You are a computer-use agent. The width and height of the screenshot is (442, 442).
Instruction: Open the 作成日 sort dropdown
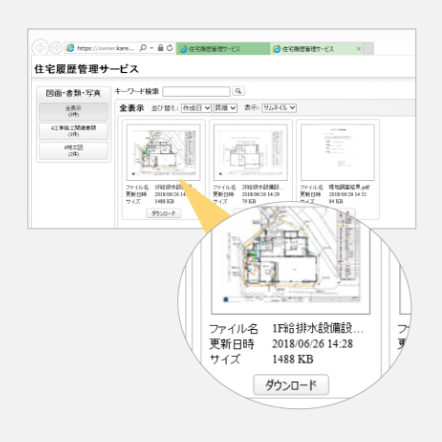click(x=196, y=108)
